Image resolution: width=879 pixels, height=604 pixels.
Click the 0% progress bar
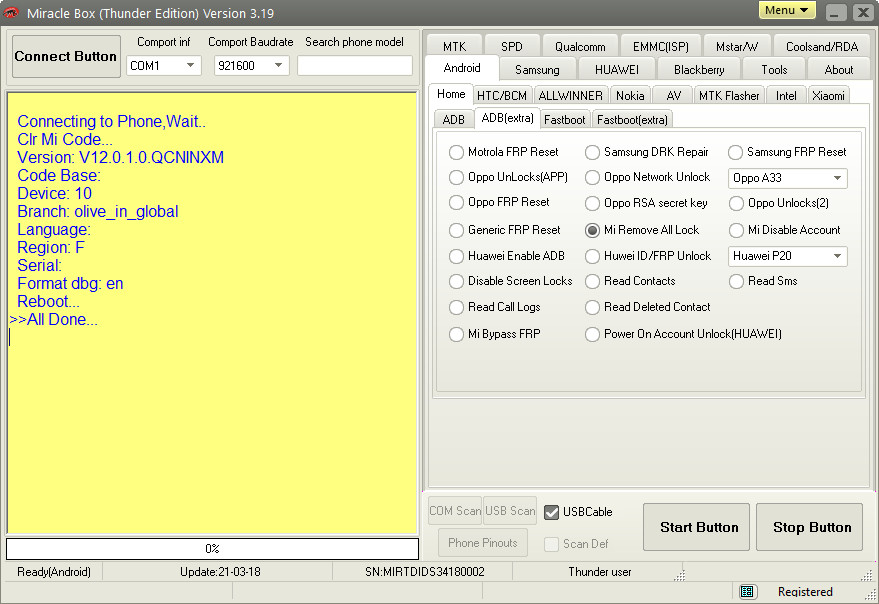212,549
